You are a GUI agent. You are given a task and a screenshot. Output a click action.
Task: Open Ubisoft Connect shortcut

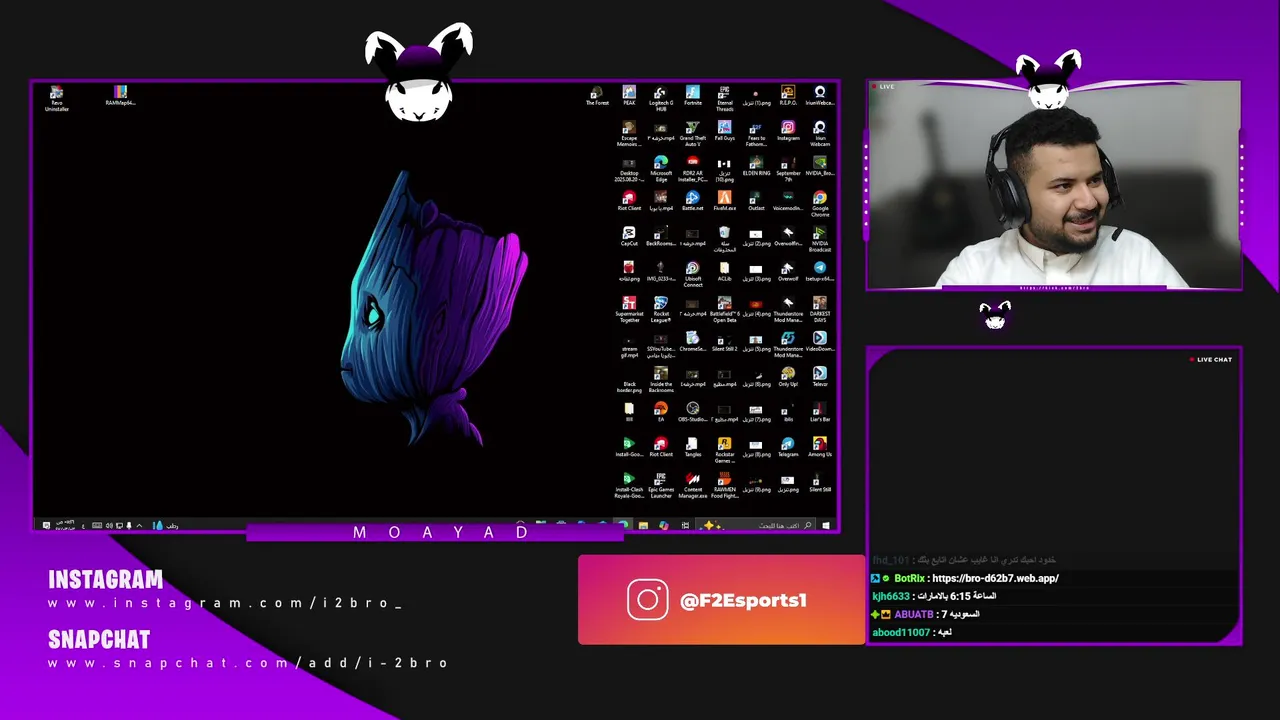pyautogui.click(x=693, y=275)
